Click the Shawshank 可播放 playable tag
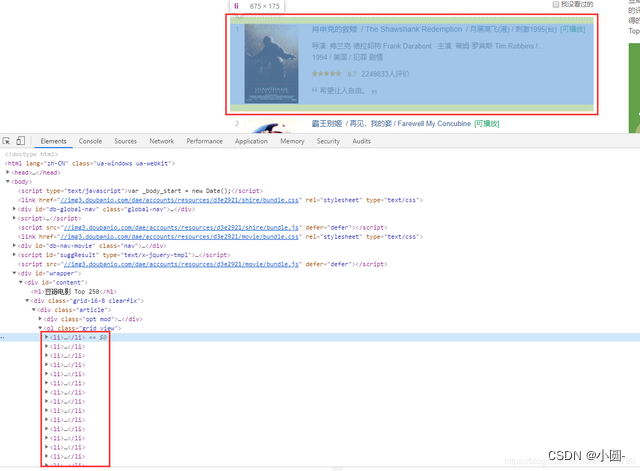Screen dimensions: 640x471 coord(573,29)
